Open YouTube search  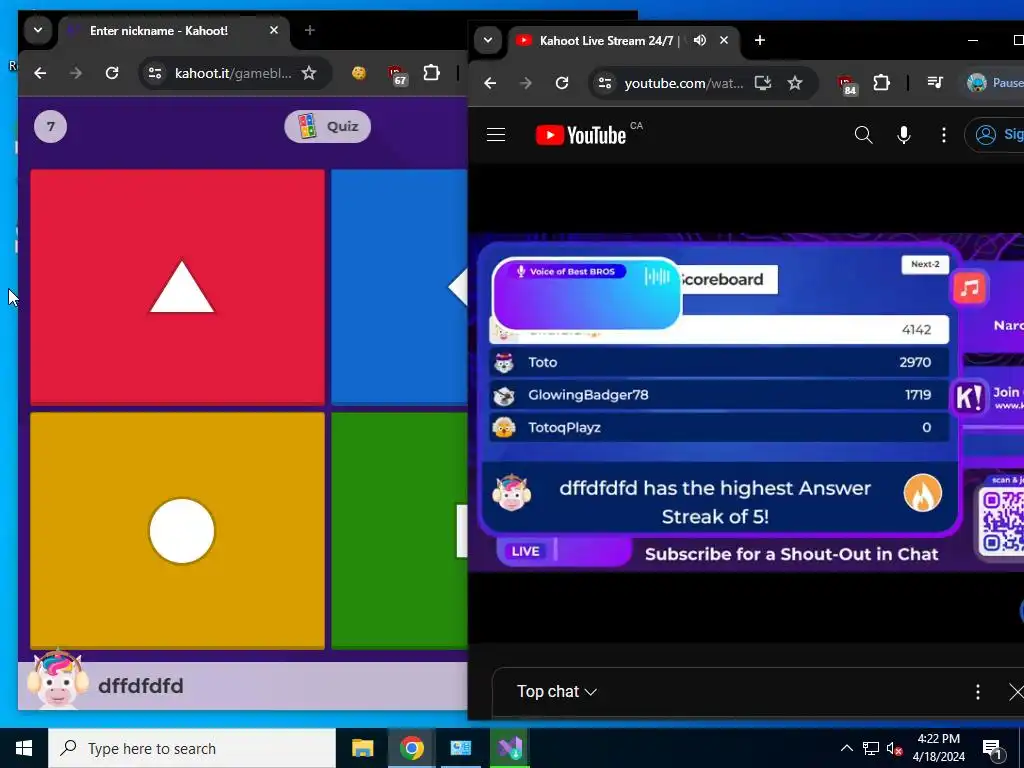pyautogui.click(x=863, y=135)
